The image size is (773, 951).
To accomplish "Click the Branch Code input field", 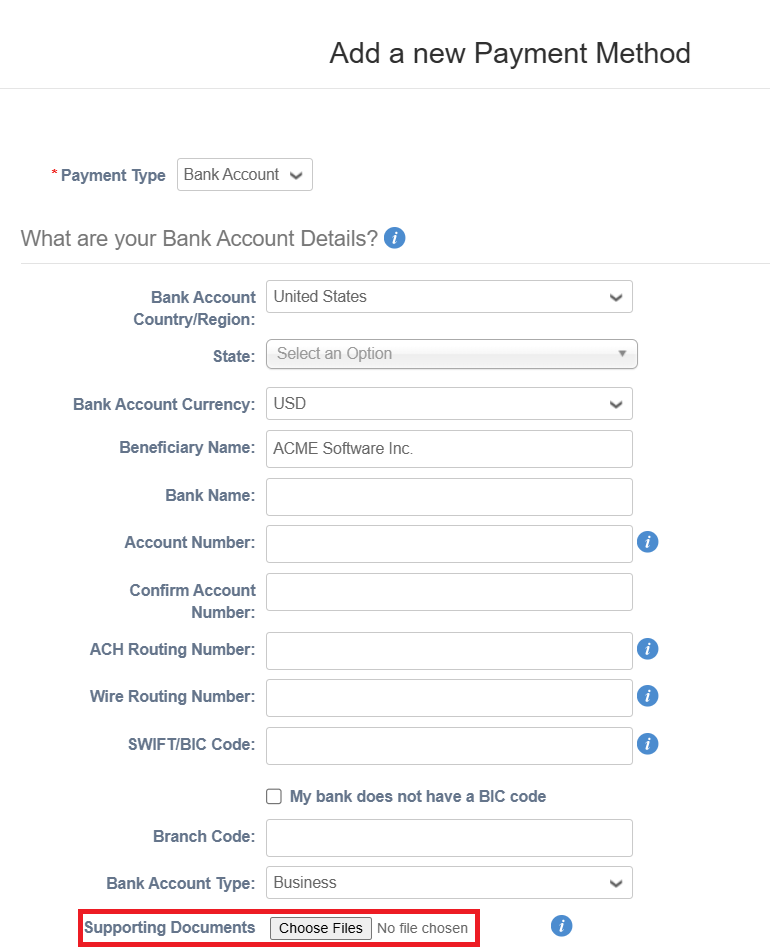I will pos(448,837).
